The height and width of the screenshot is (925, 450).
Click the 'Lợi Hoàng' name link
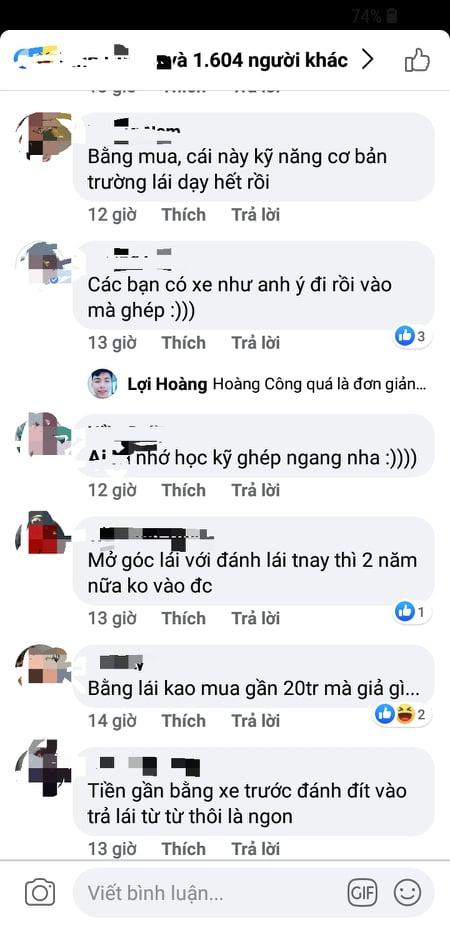point(167,385)
